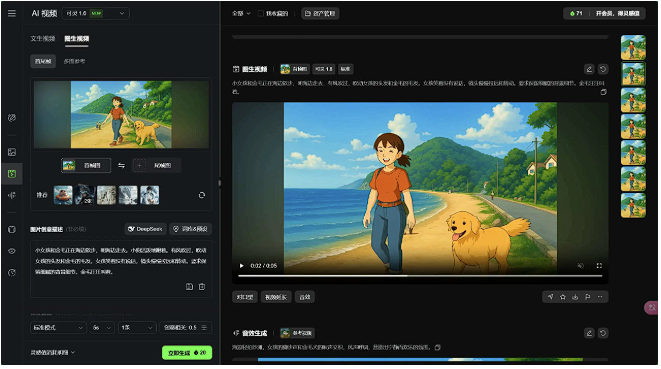Select the AI video sidebar icon
The width and height of the screenshot is (661, 369).
tap(12, 174)
